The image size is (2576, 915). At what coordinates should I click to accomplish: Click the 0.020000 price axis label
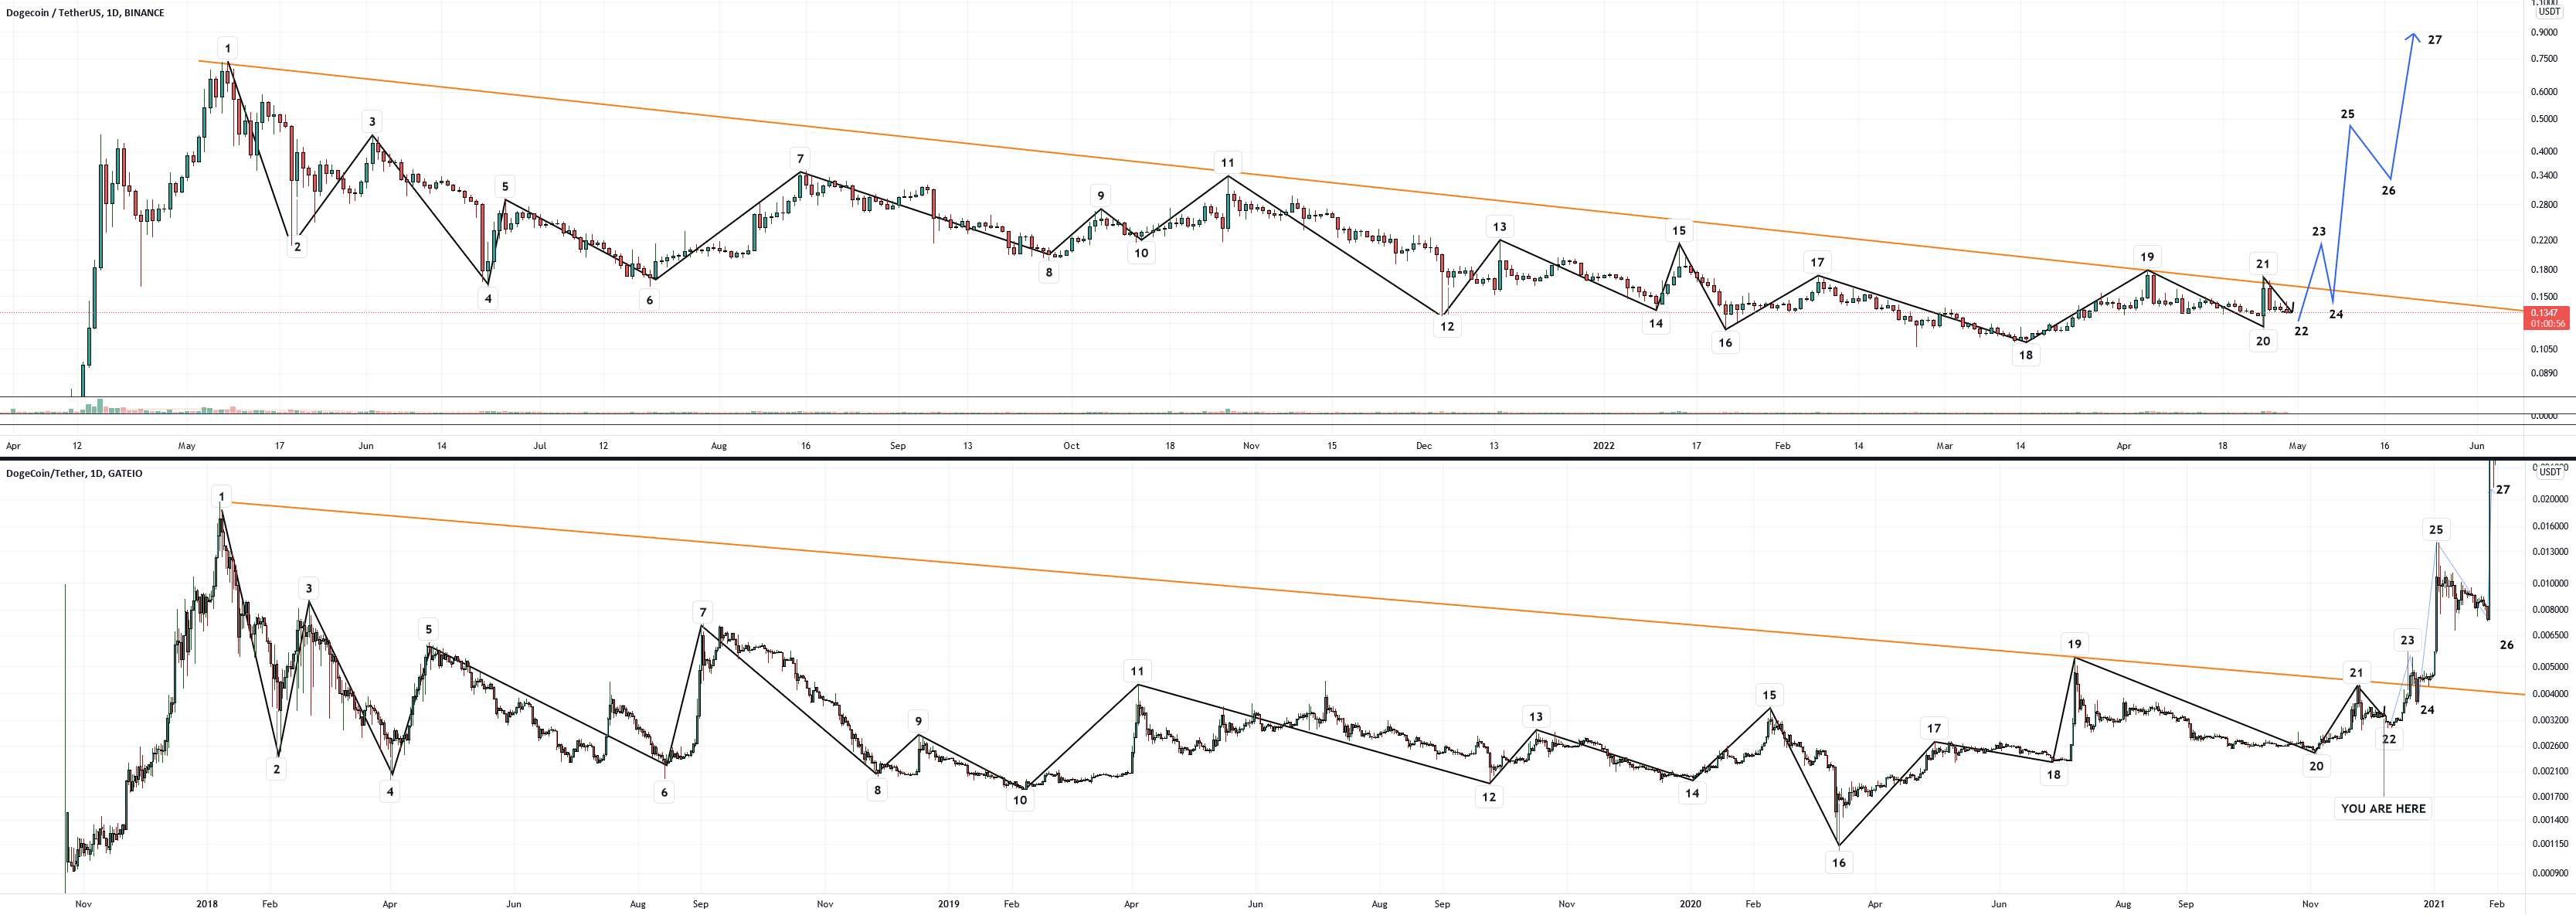[2549, 499]
